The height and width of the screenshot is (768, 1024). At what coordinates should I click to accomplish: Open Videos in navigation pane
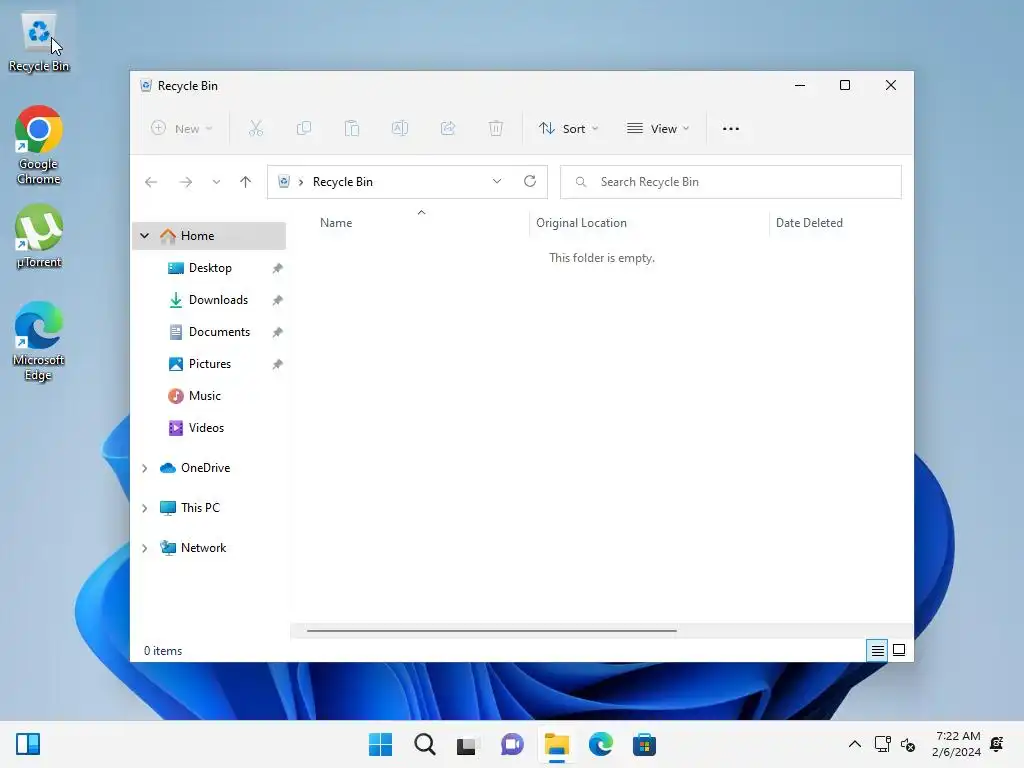click(206, 428)
